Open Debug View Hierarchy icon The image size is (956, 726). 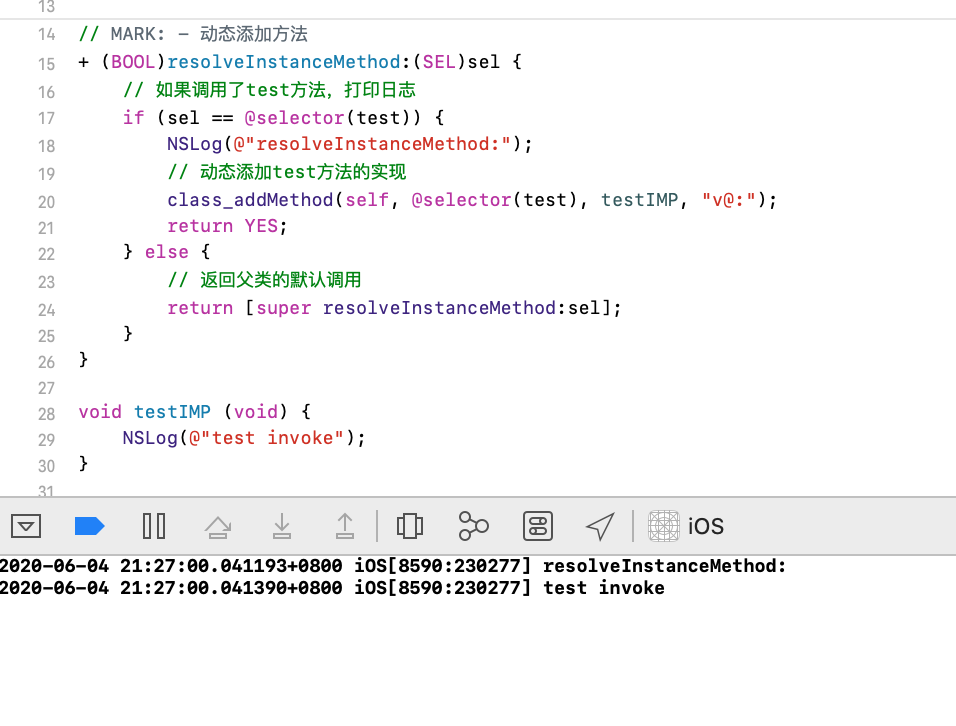pos(410,526)
